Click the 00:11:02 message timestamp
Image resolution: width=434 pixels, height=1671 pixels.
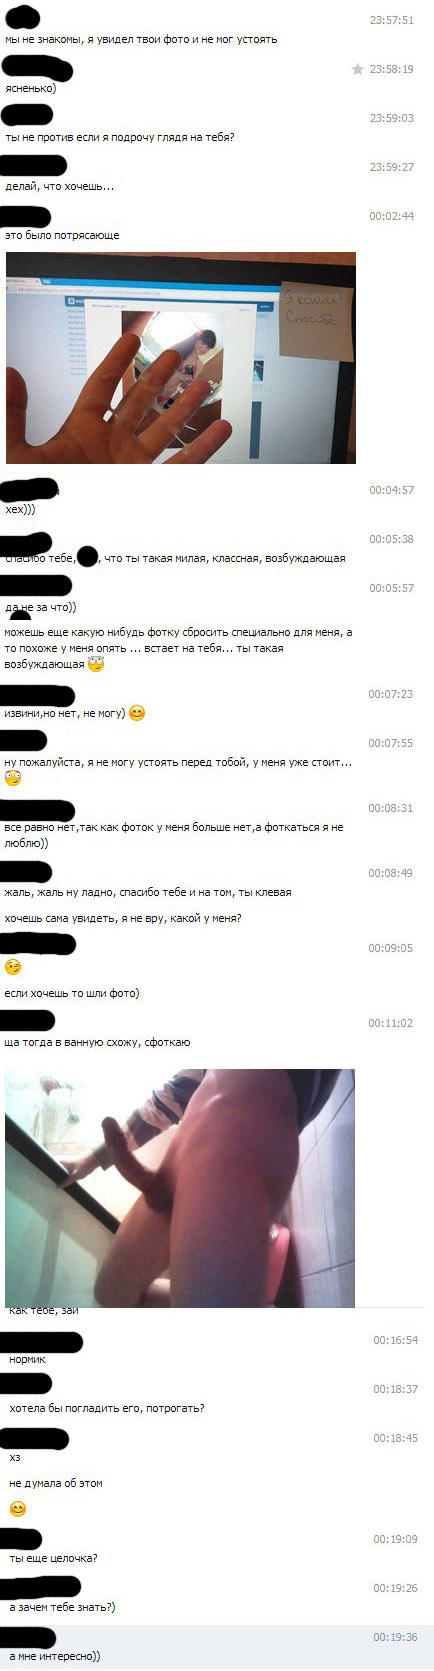pyautogui.click(x=391, y=1023)
